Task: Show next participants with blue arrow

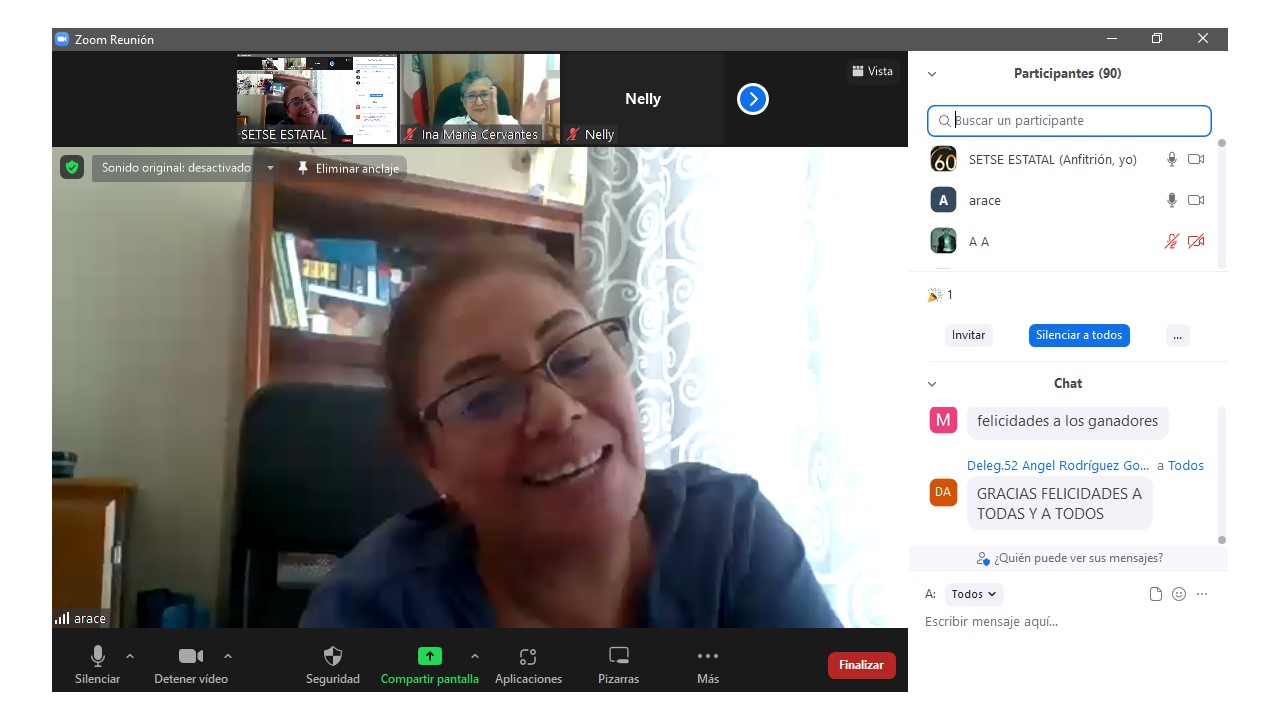Action: [x=753, y=99]
